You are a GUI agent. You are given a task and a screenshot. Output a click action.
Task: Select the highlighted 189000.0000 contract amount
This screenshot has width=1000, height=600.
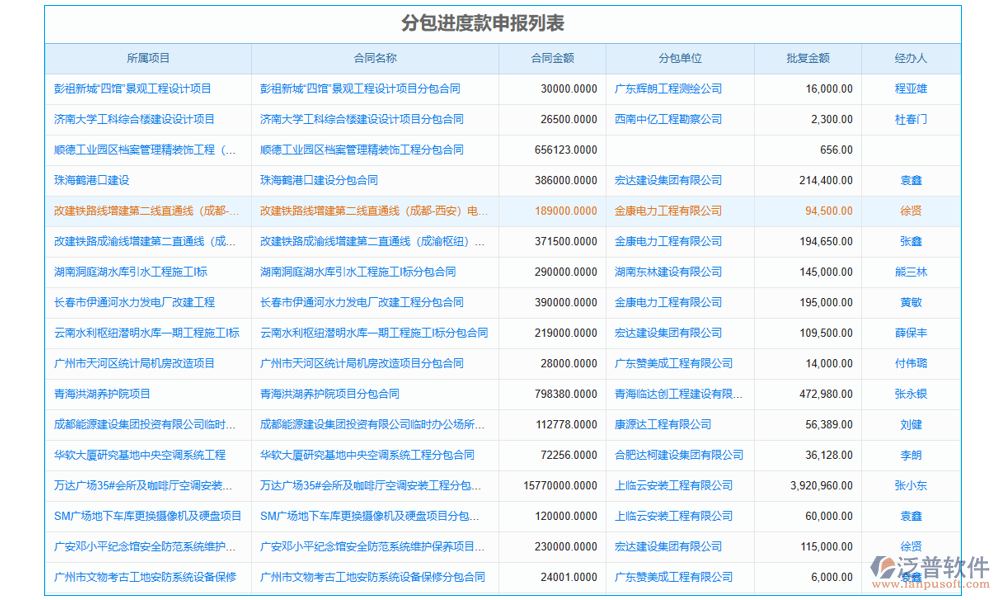[x=565, y=211]
